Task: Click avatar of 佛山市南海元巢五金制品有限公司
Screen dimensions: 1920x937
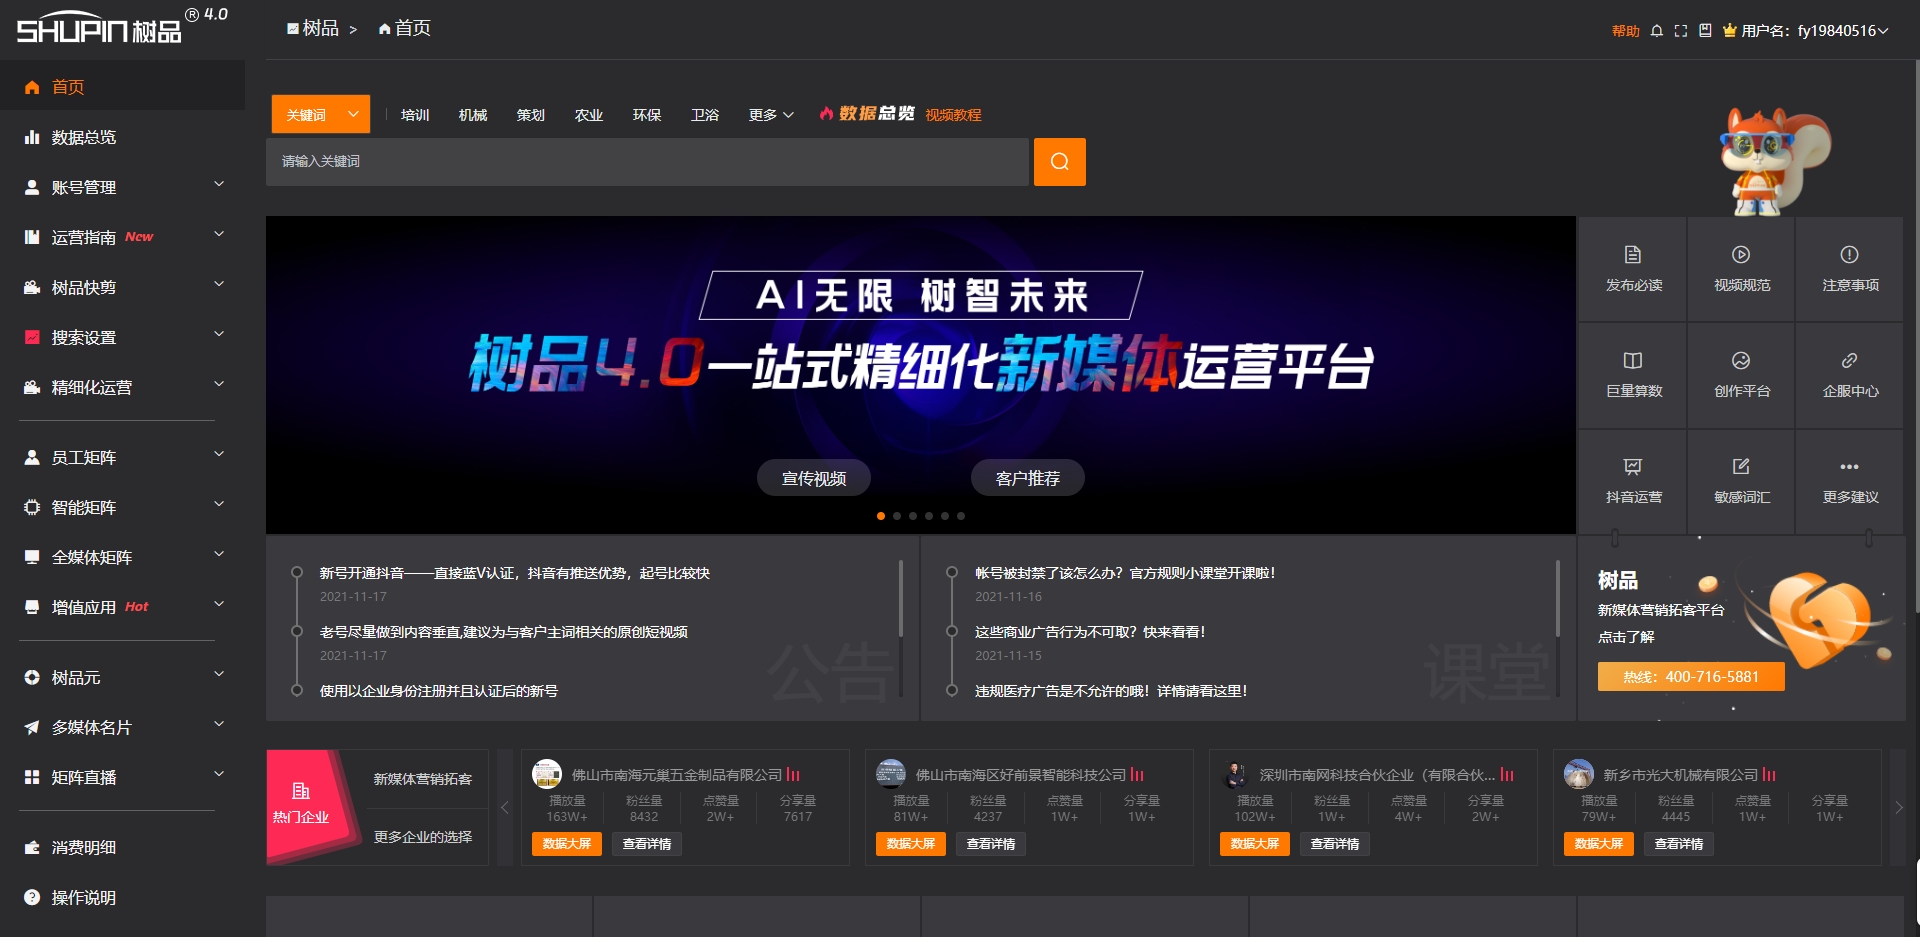Action: [547, 774]
